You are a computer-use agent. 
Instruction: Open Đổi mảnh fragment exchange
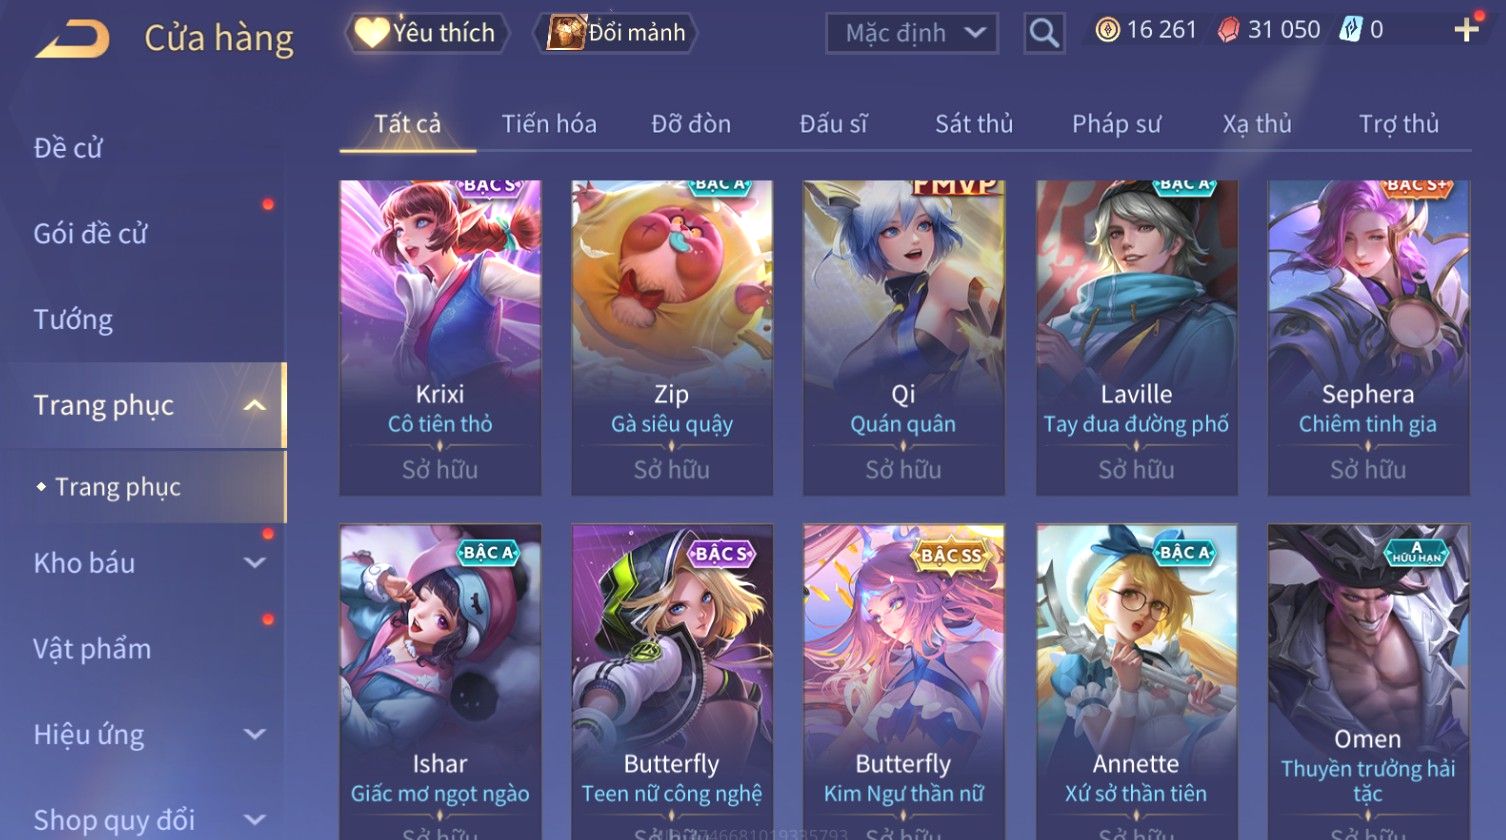point(617,33)
